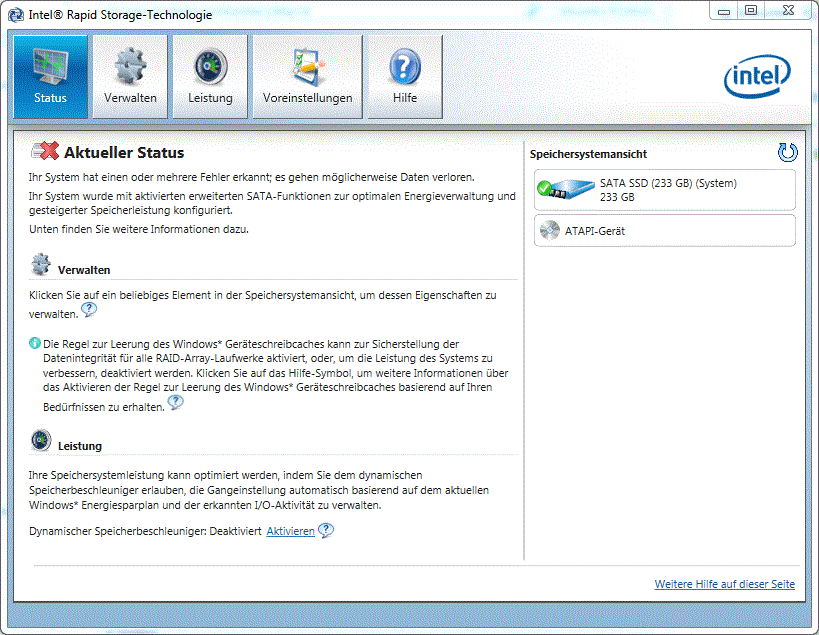Click the app icon in title bar
Image resolution: width=819 pixels, height=635 pixels.
pos(16,15)
